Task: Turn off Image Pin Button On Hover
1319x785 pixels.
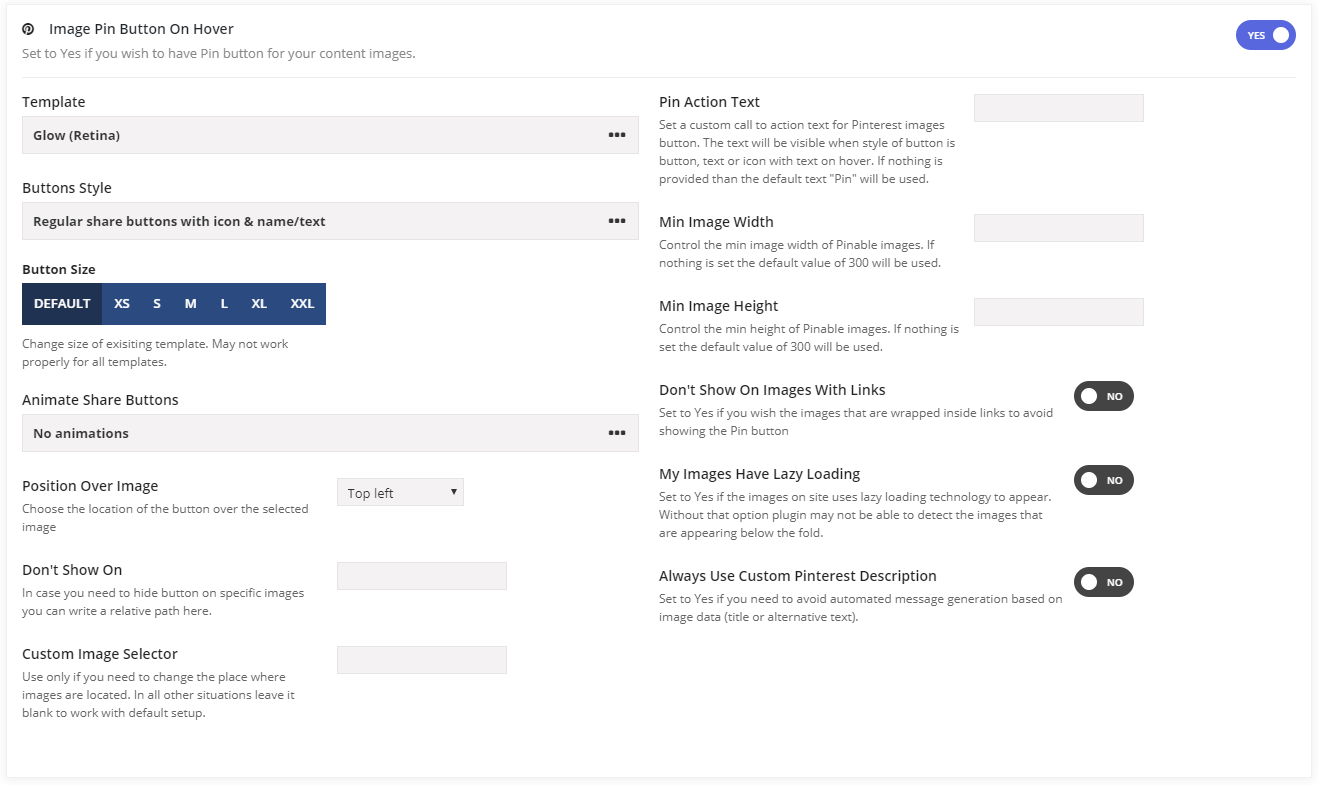Action: click(x=1265, y=35)
